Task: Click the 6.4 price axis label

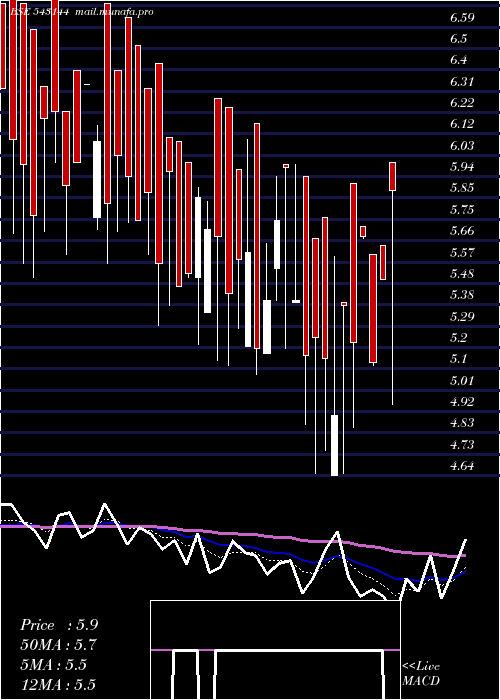Action: point(458,60)
